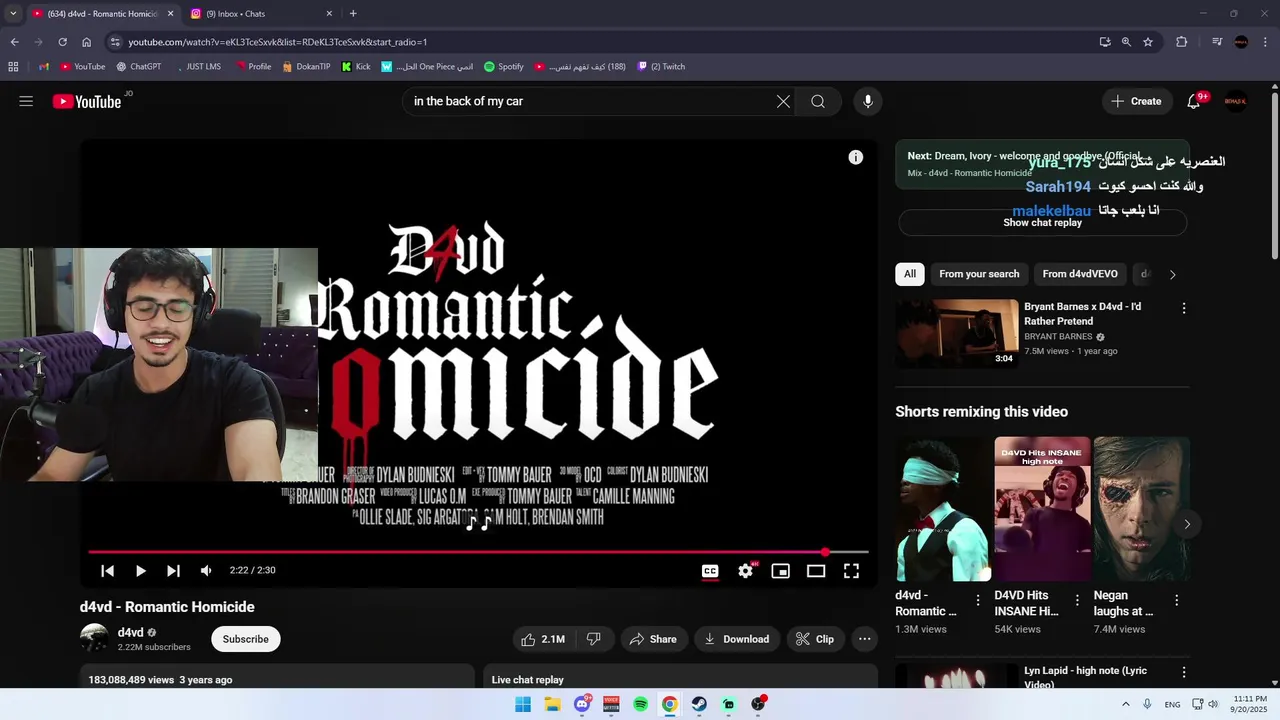Skip to previous video in playlist
This screenshot has height=720, width=1280.
coord(107,571)
